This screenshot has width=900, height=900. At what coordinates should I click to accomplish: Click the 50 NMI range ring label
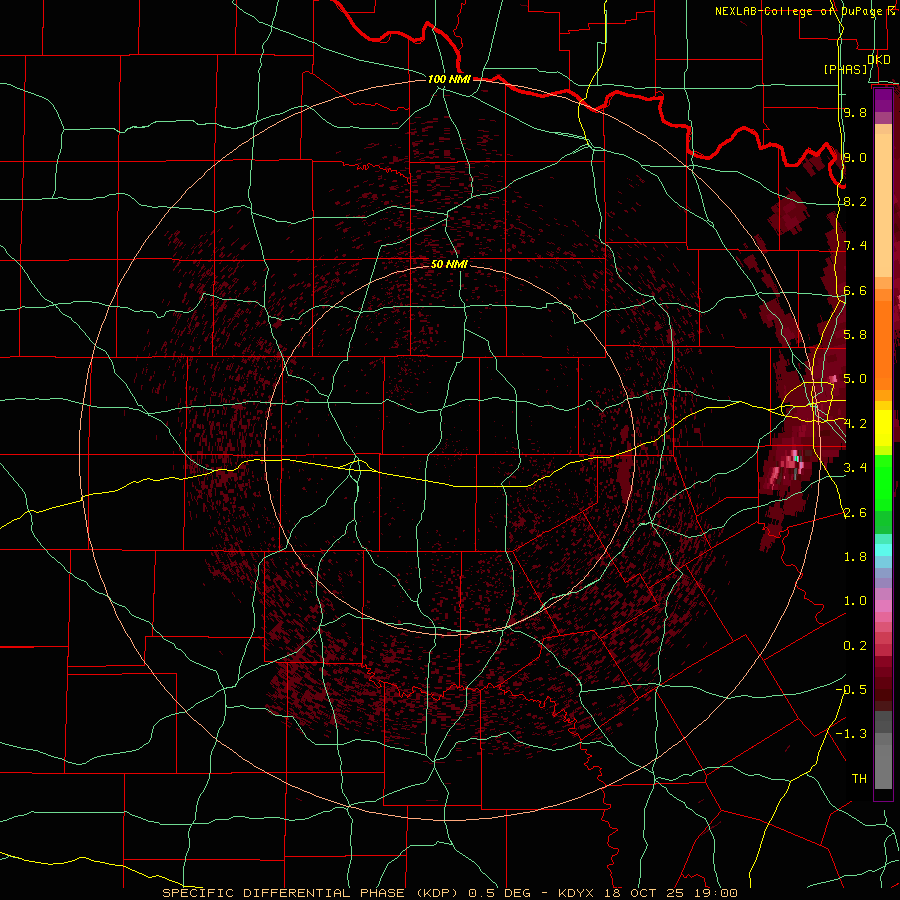click(449, 264)
